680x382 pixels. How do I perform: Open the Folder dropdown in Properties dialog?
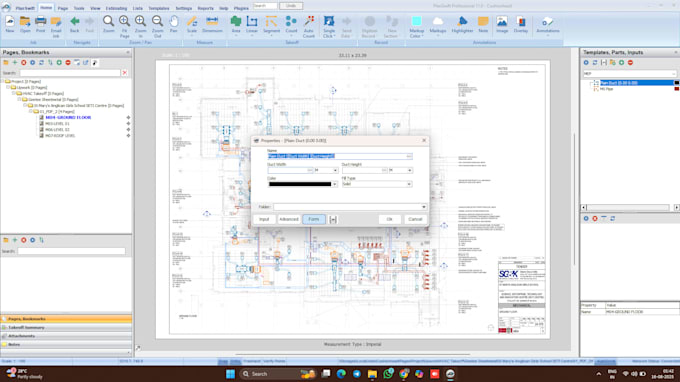point(424,207)
